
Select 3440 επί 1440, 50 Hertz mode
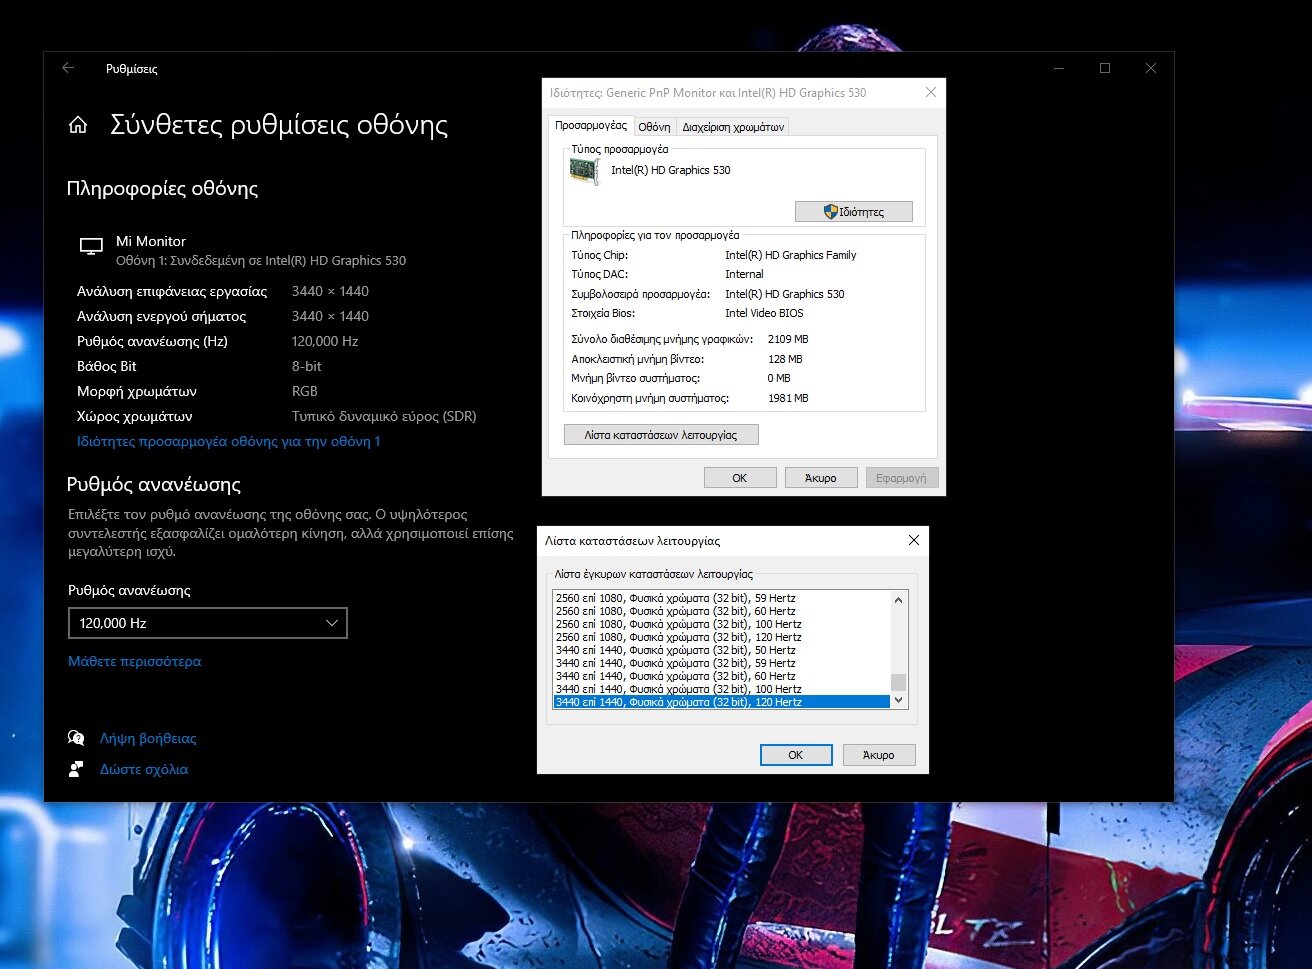721,650
